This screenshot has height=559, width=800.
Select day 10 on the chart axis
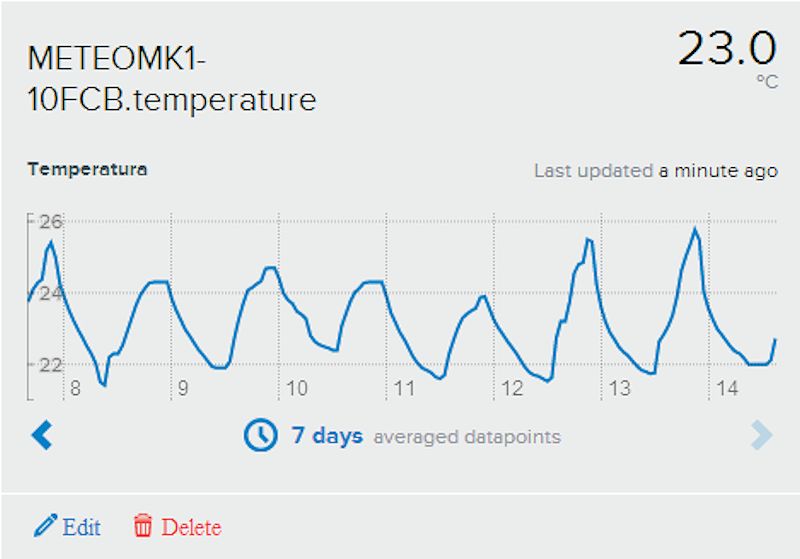pos(296,389)
